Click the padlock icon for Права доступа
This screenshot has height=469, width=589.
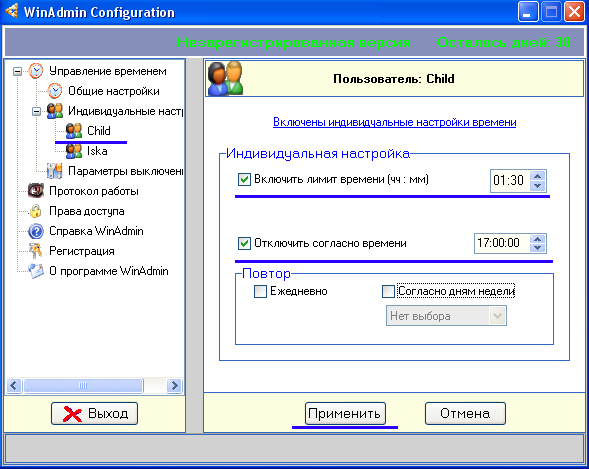[36, 211]
